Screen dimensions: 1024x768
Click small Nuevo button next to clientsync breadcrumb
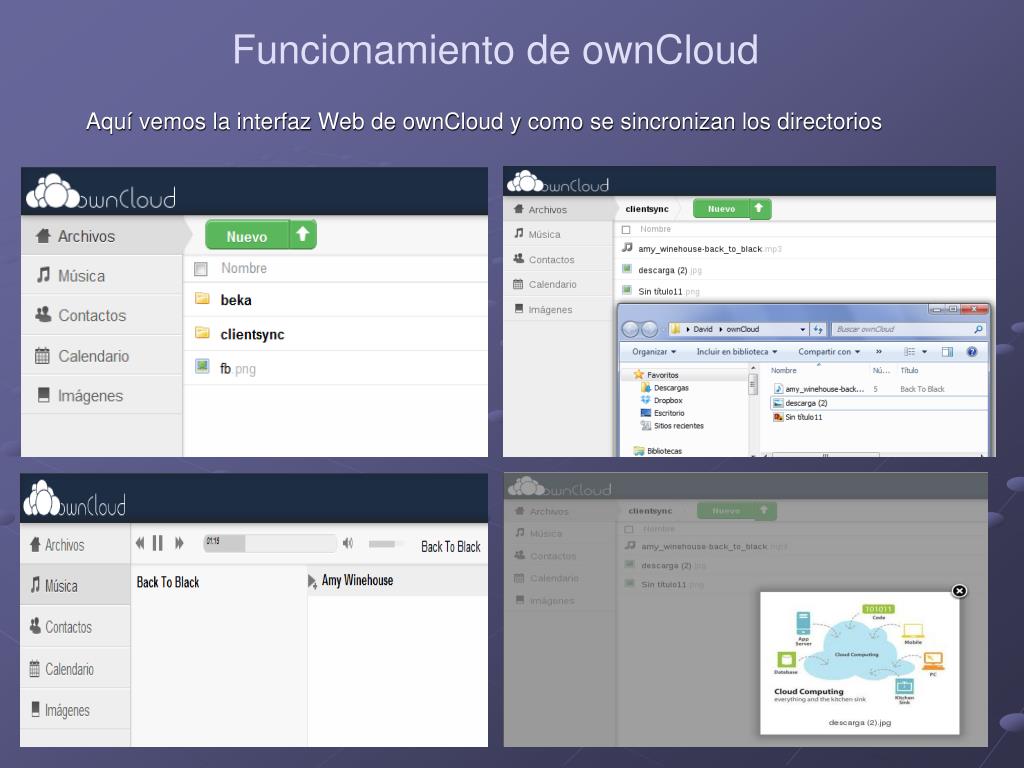tap(721, 209)
